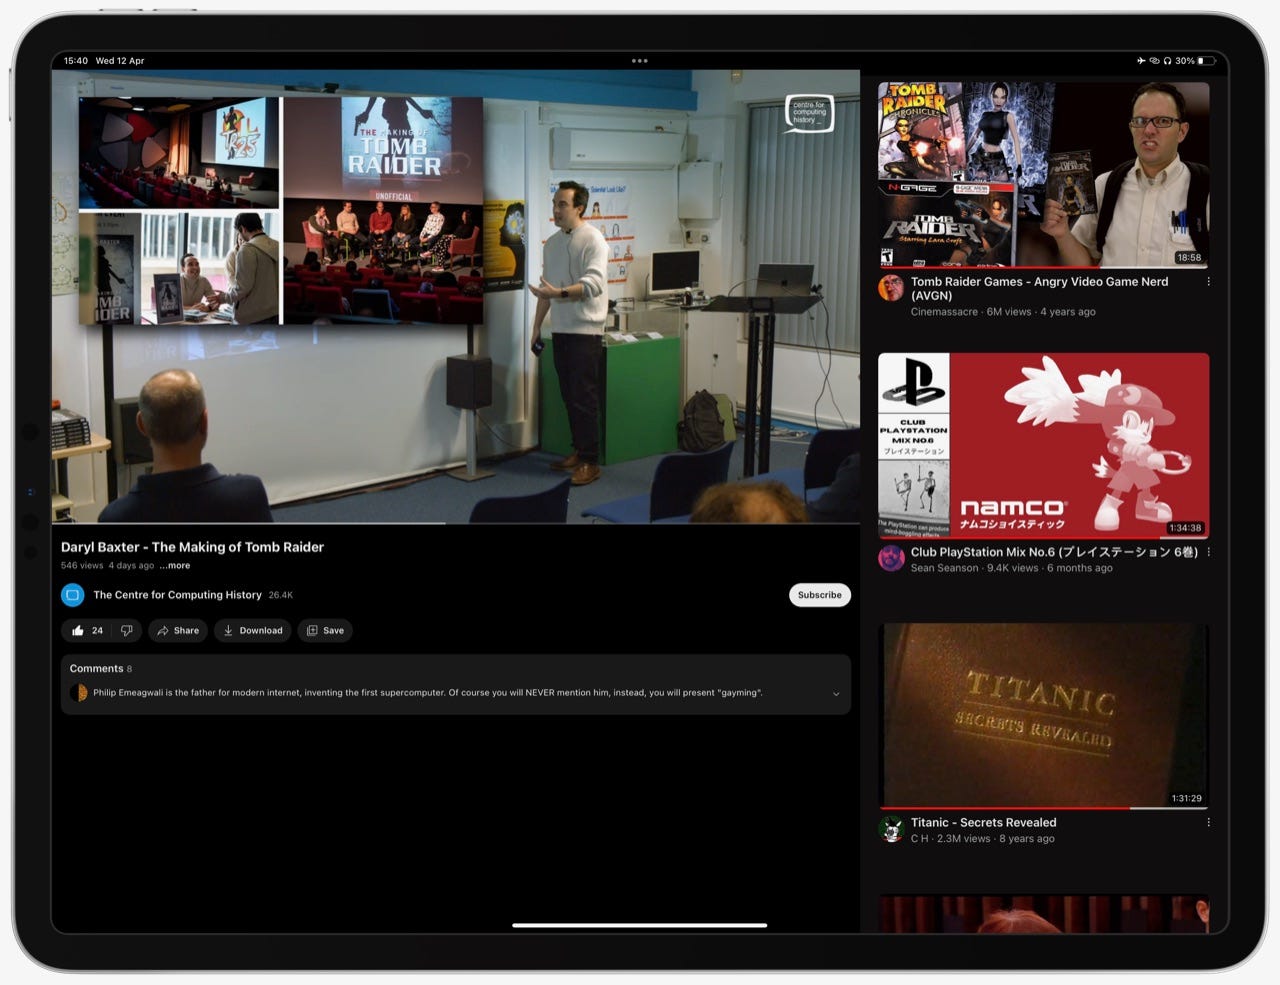The width and height of the screenshot is (1280, 985).
Task: Share the Tomb Raider talk video
Action: pyautogui.click(x=178, y=631)
